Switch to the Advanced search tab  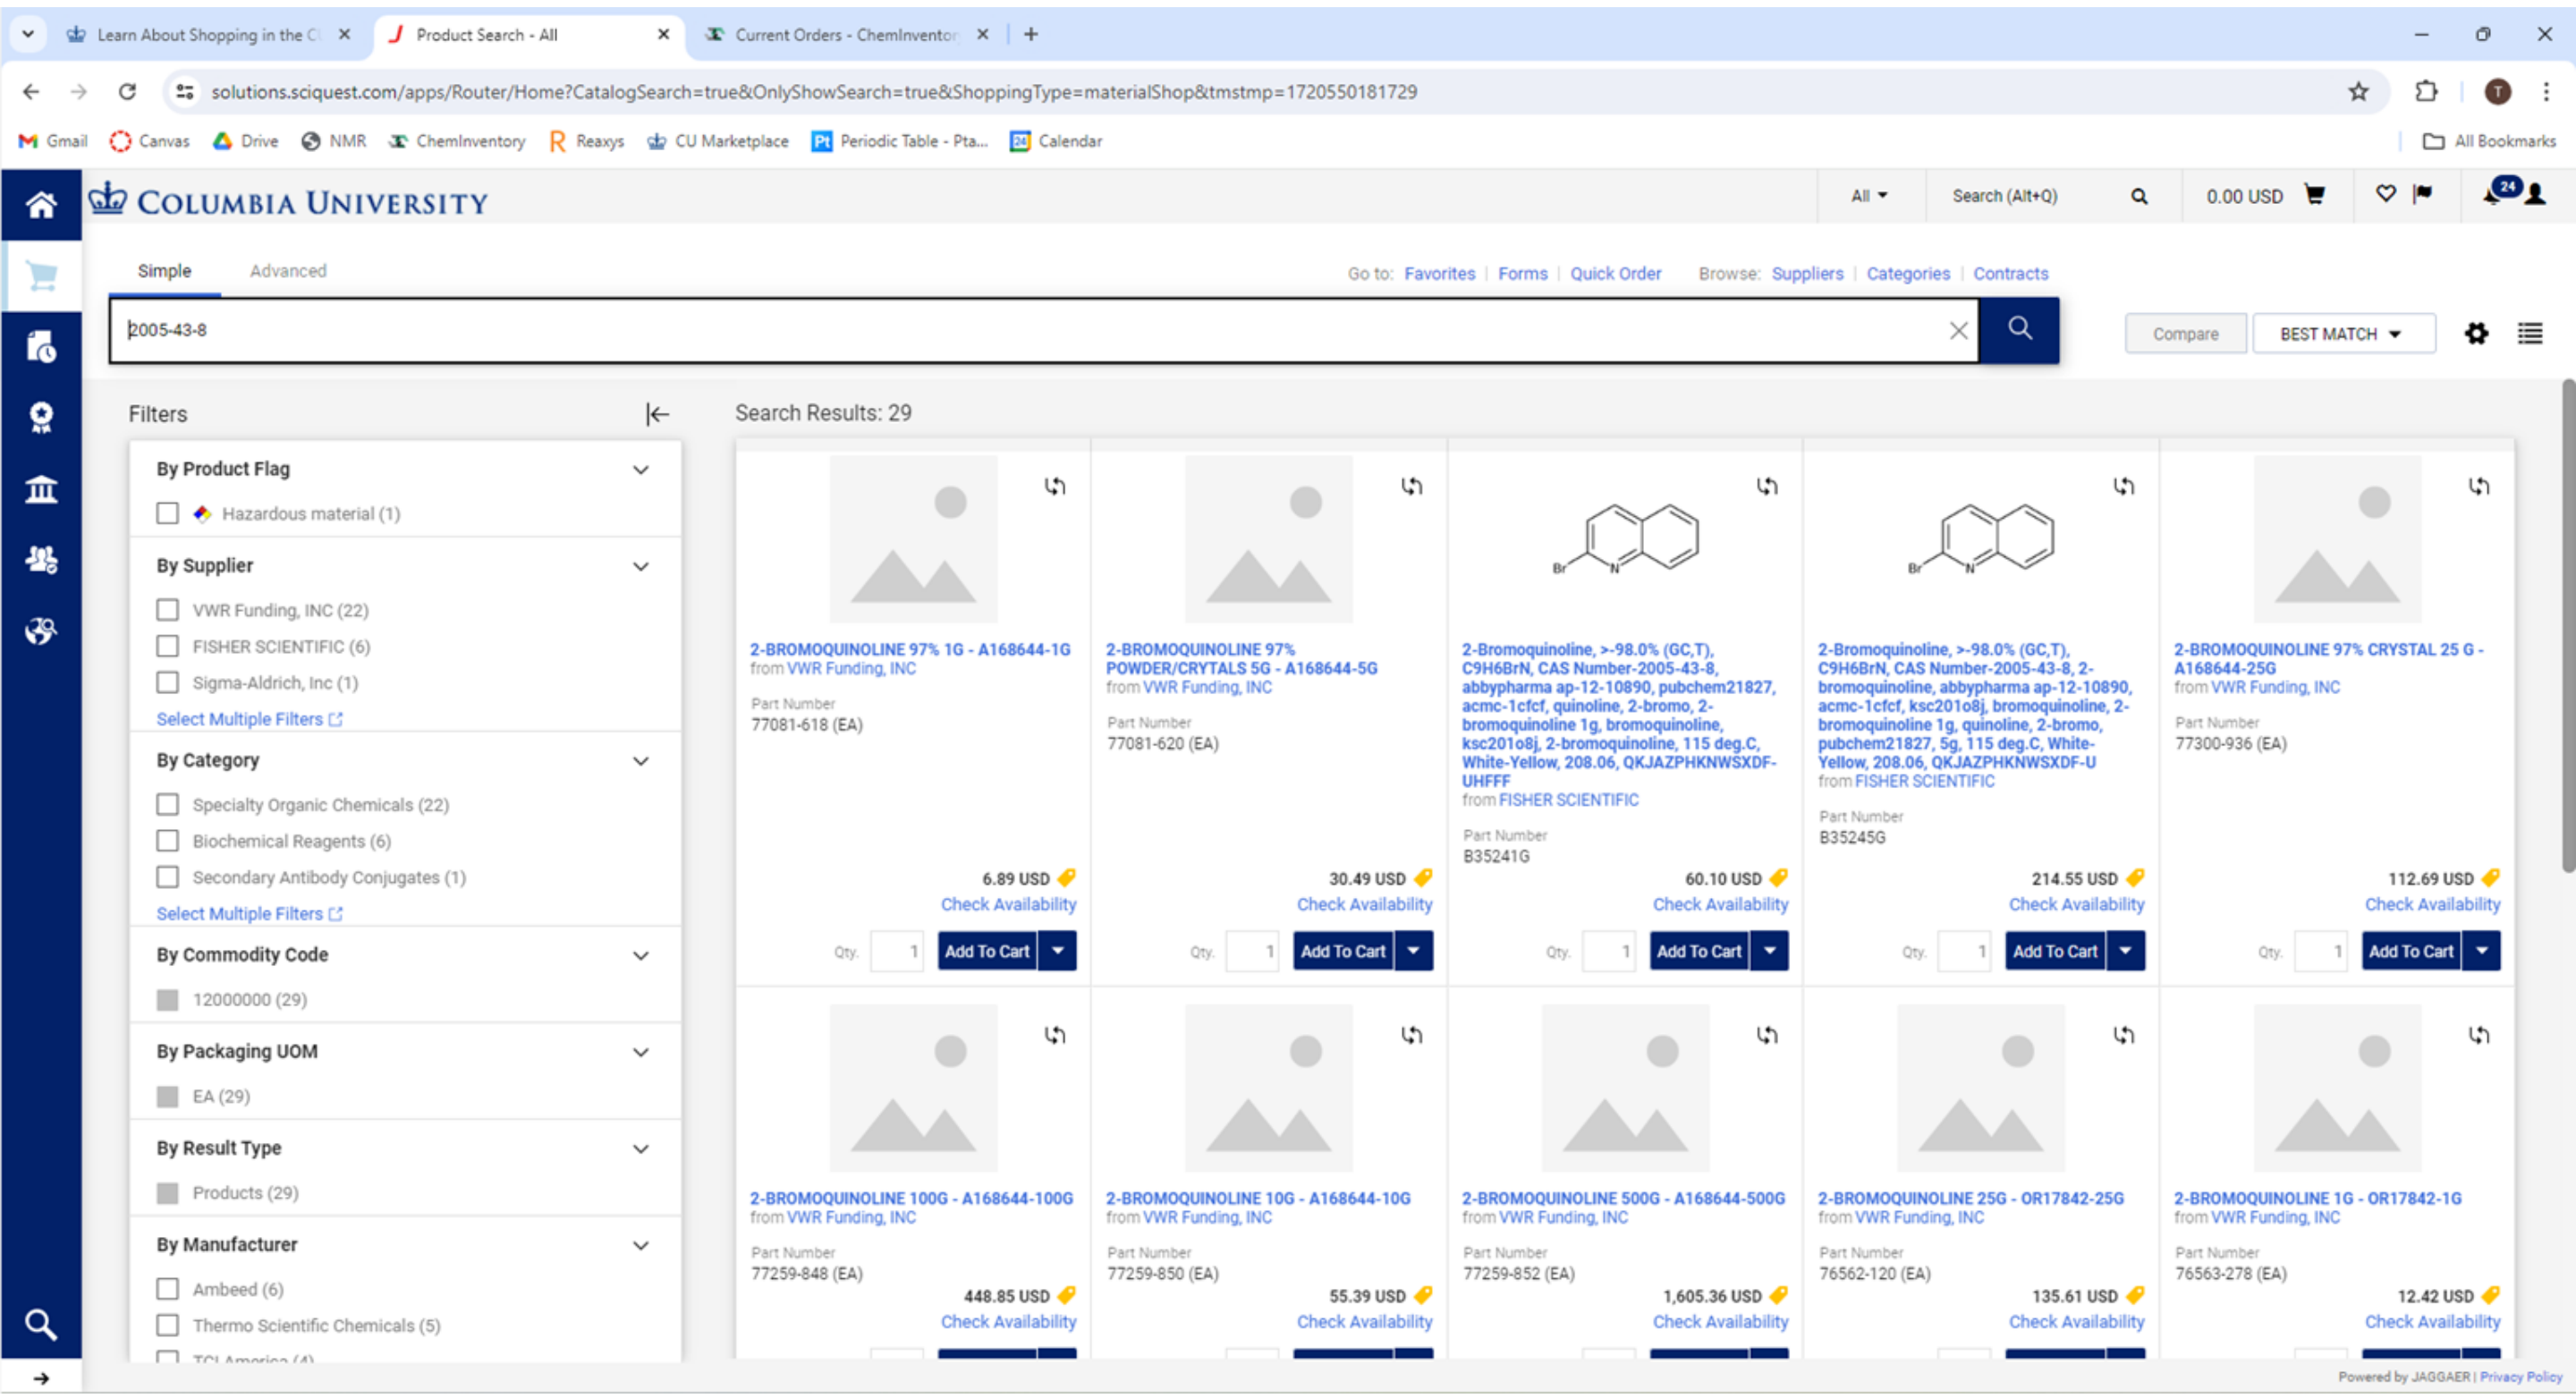point(288,271)
